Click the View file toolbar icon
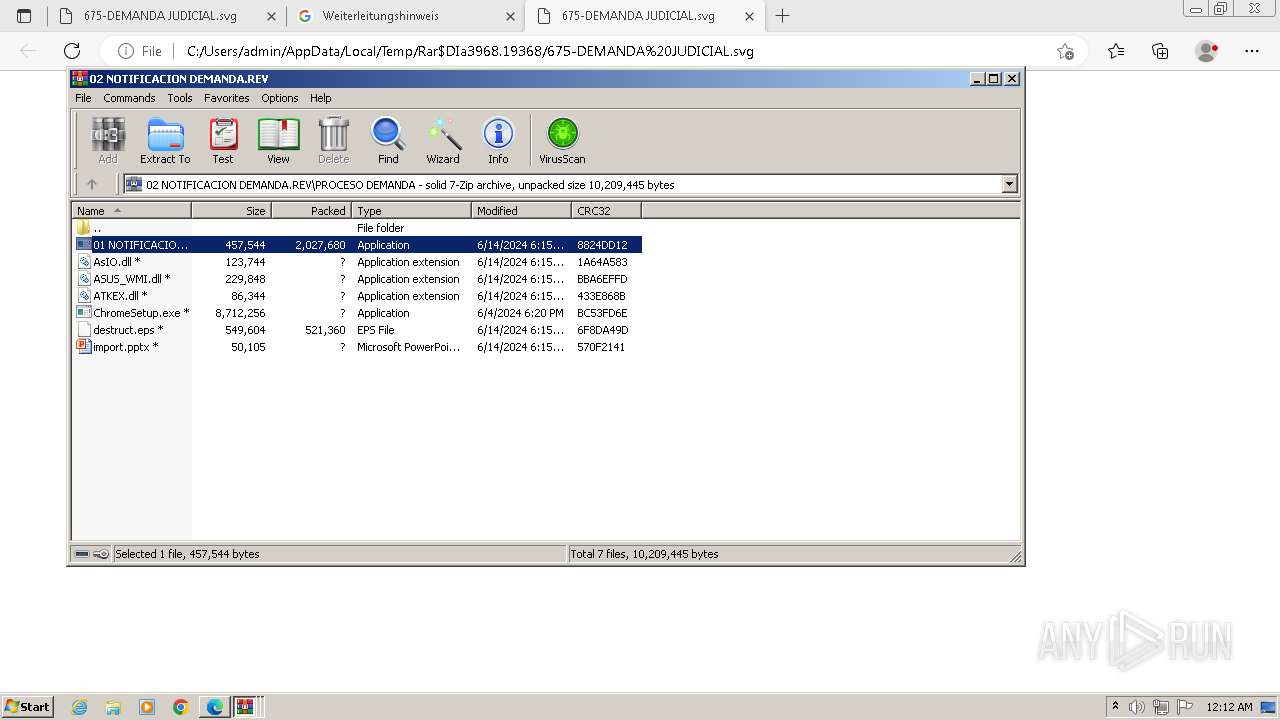Image resolution: width=1280 pixels, height=720 pixels. coord(278,140)
